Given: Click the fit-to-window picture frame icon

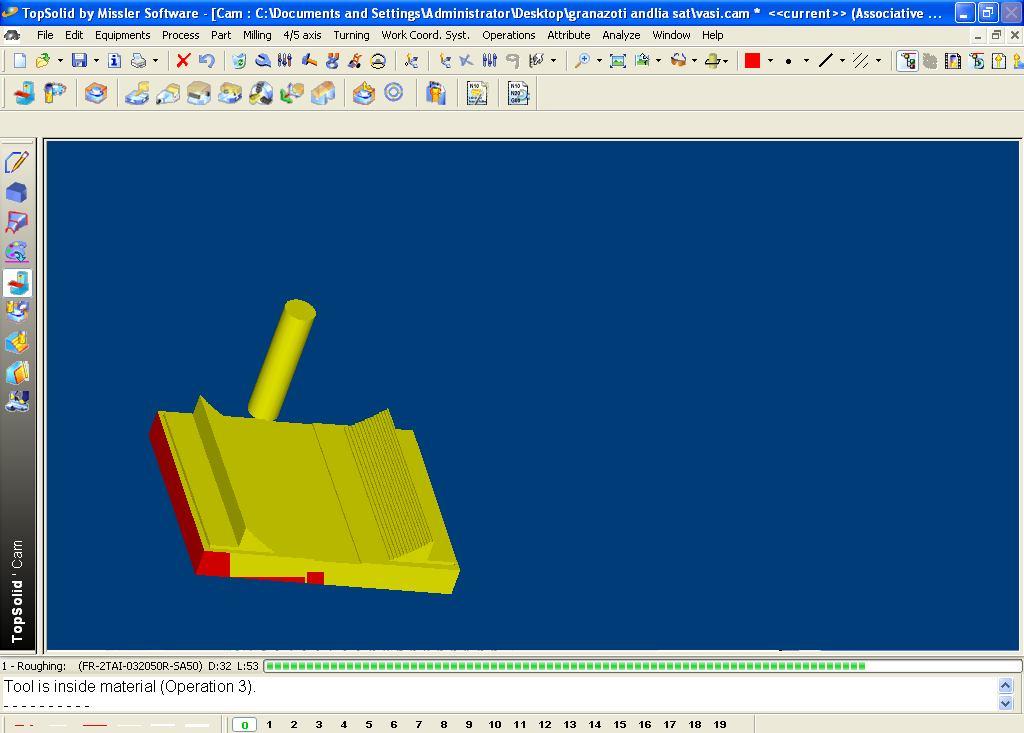Looking at the screenshot, I should coord(617,61).
